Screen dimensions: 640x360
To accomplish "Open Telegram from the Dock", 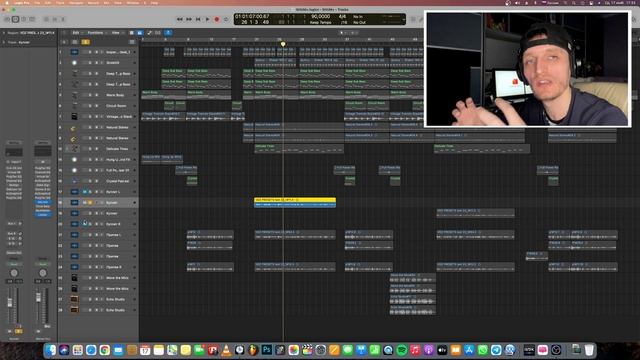I will click(x=496, y=350).
